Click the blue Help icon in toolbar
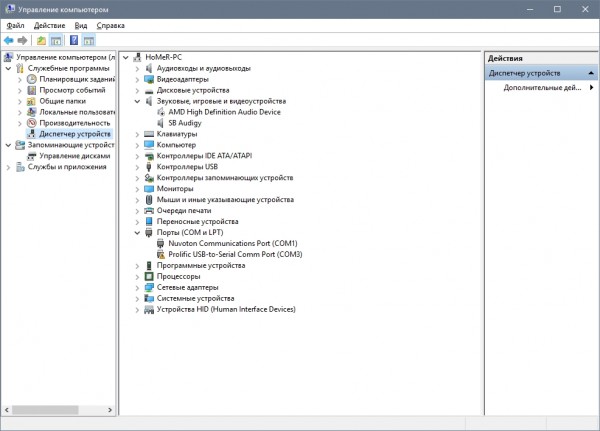The height and width of the screenshot is (431, 600). (x=73, y=41)
